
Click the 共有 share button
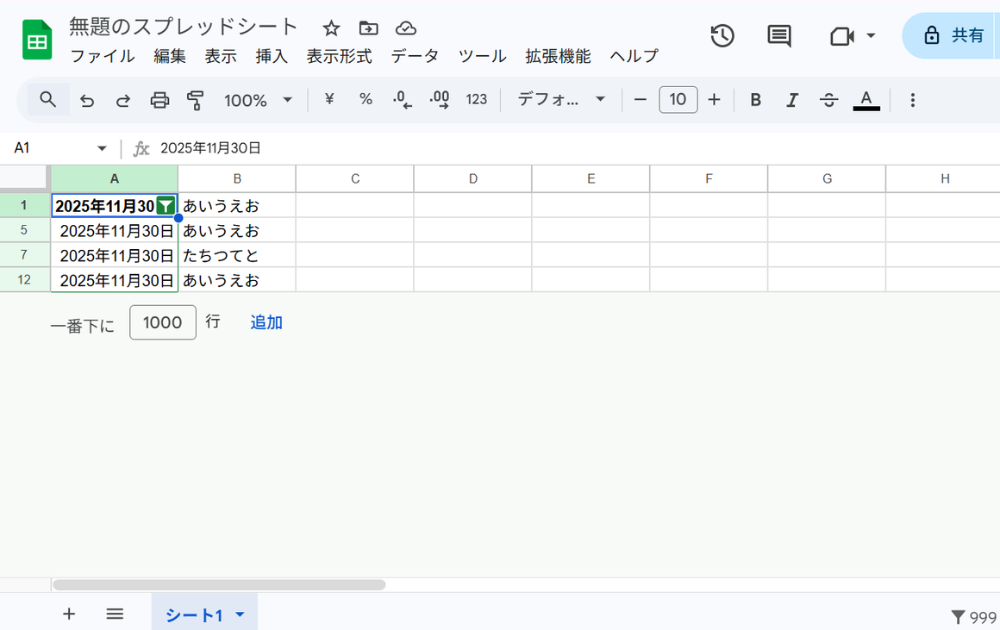(x=952, y=36)
